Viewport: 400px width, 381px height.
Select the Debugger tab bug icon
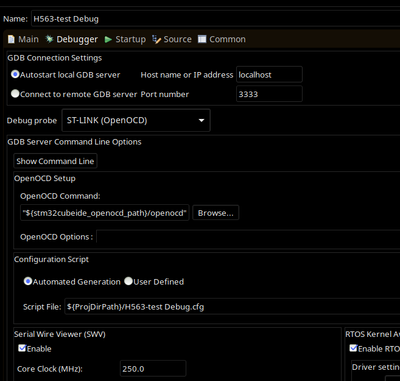coord(49,39)
